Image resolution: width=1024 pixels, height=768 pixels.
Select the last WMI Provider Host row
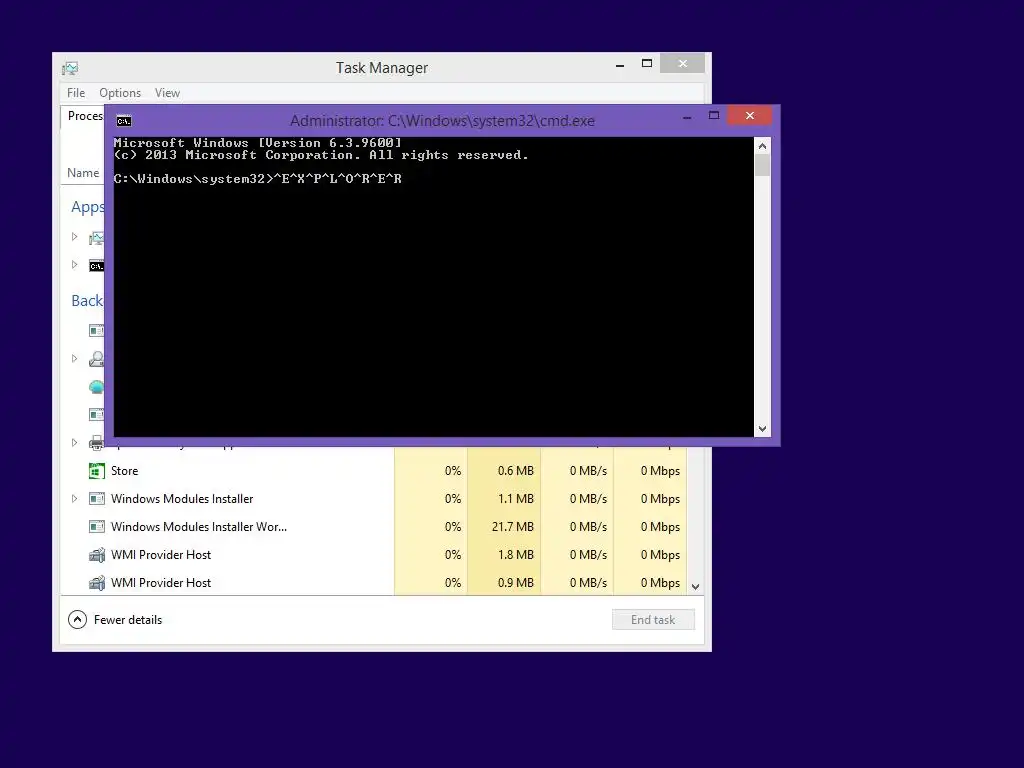[x=374, y=583]
